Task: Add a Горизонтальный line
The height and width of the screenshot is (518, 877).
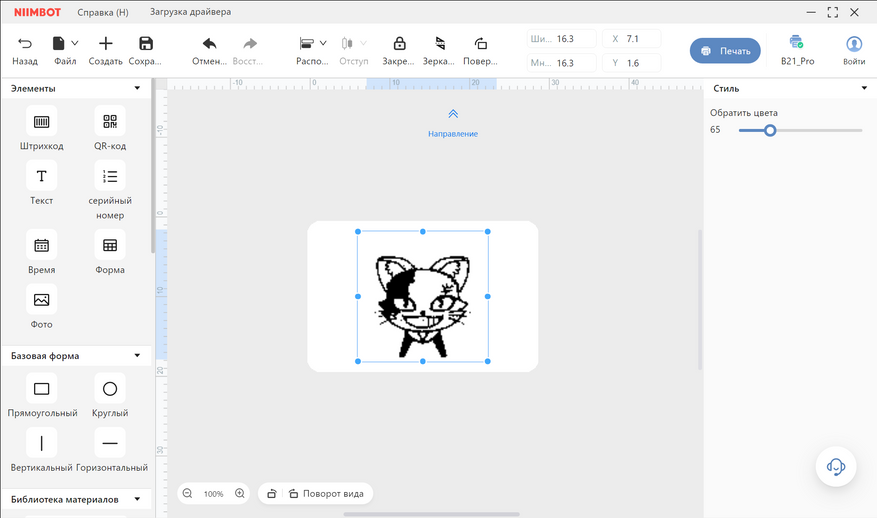Action: point(110,443)
